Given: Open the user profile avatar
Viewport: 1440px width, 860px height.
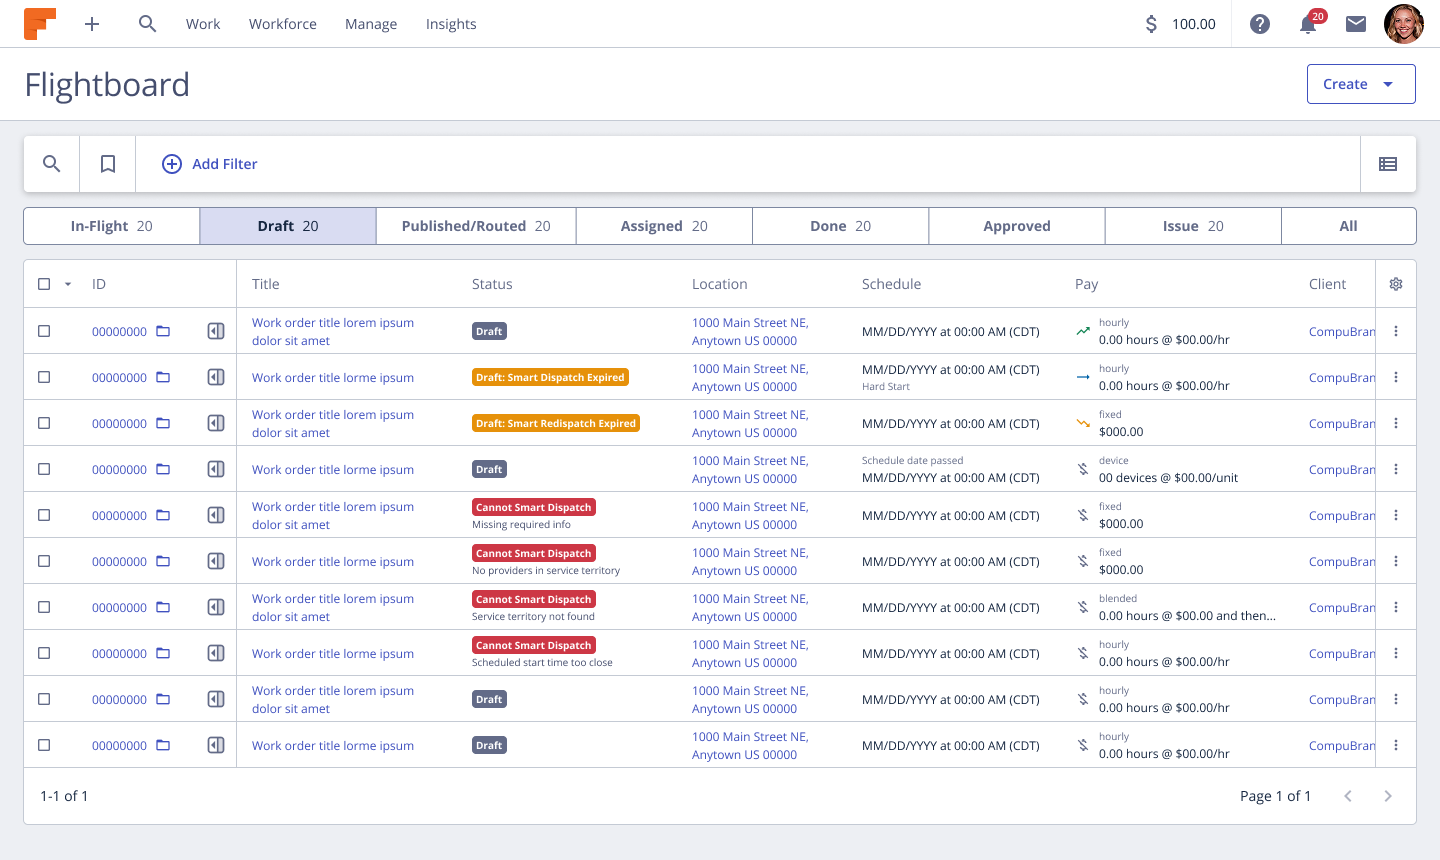Looking at the screenshot, I should [x=1404, y=24].
